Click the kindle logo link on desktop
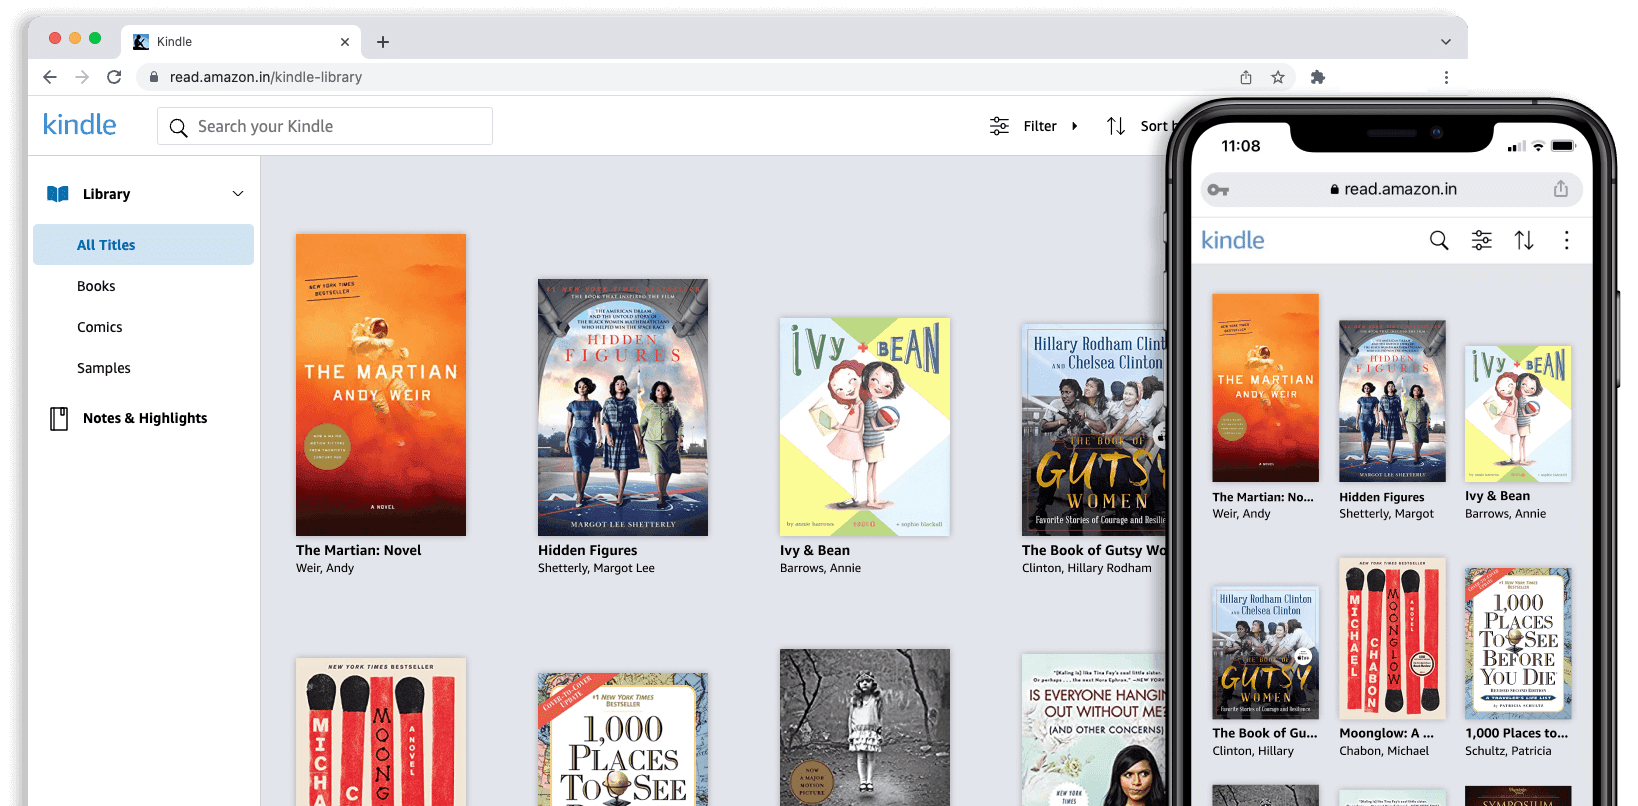Screen dimensions: 1638x806 point(80,125)
